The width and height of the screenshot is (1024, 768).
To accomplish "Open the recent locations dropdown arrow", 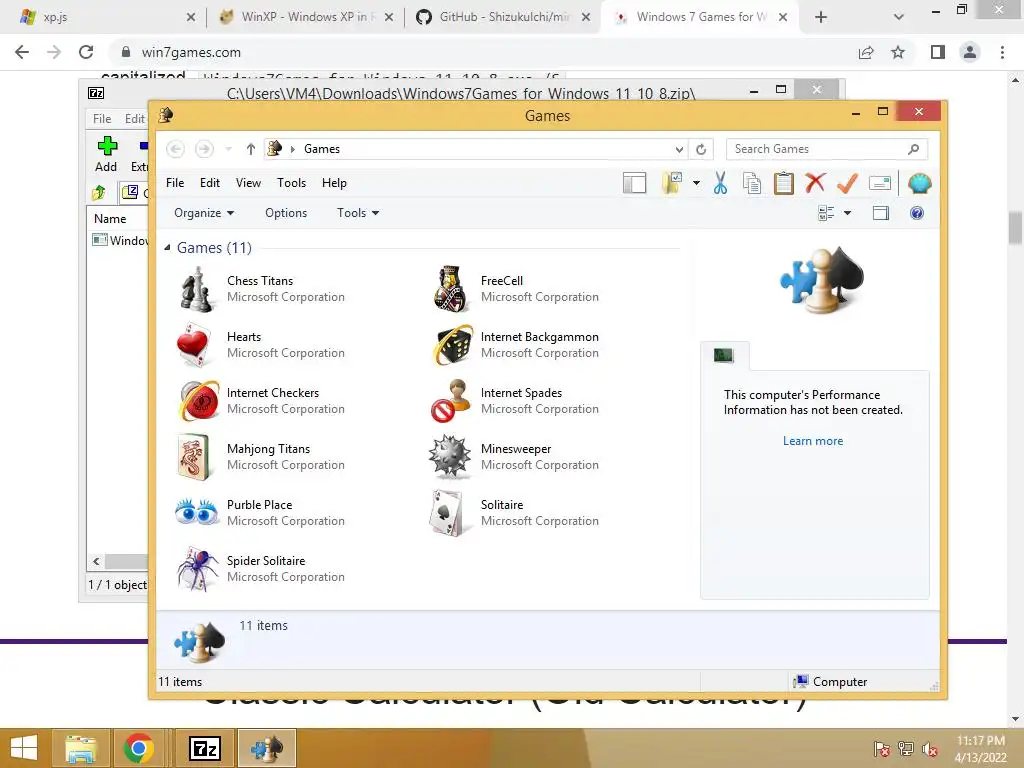I will point(229,150).
